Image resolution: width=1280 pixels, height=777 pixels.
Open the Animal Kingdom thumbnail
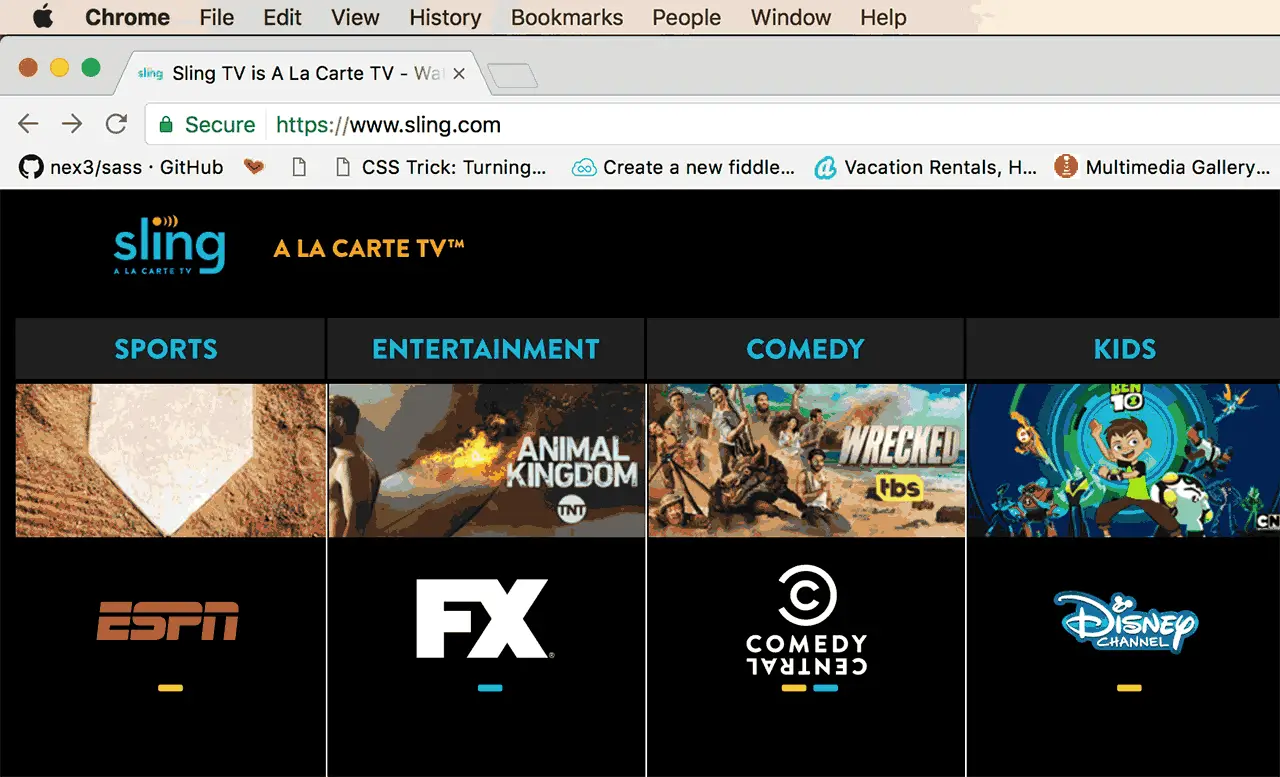point(486,460)
